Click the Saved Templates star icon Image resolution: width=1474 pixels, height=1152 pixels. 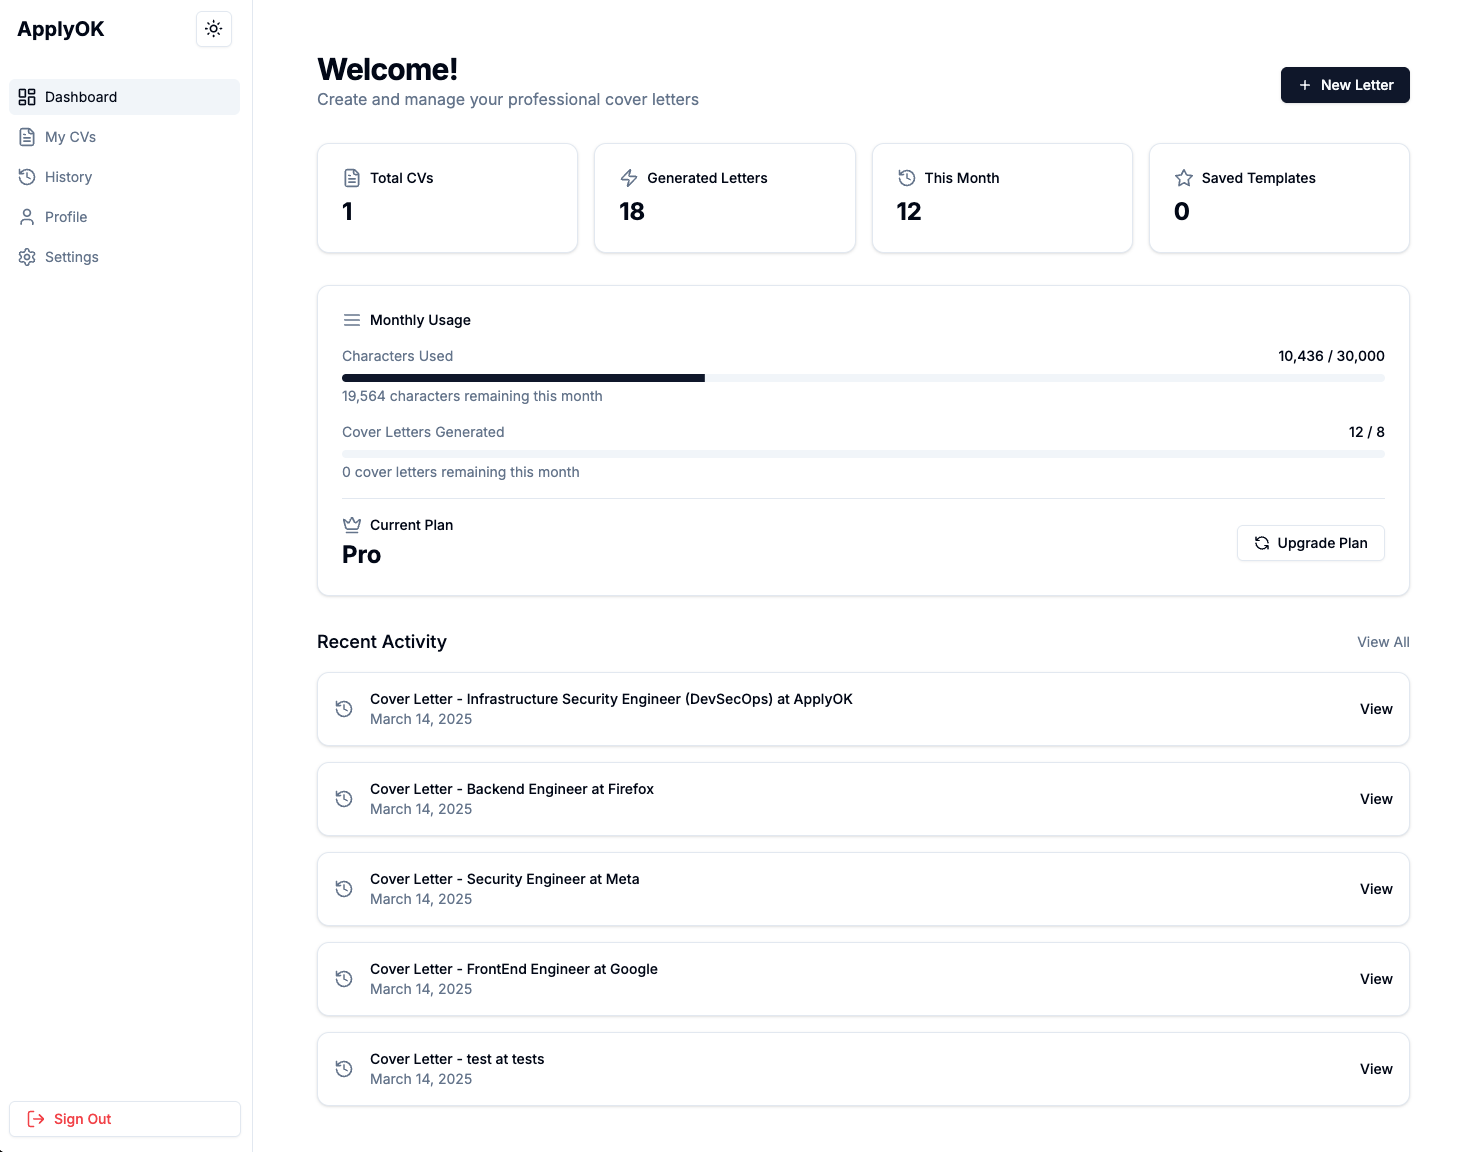click(x=1184, y=178)
